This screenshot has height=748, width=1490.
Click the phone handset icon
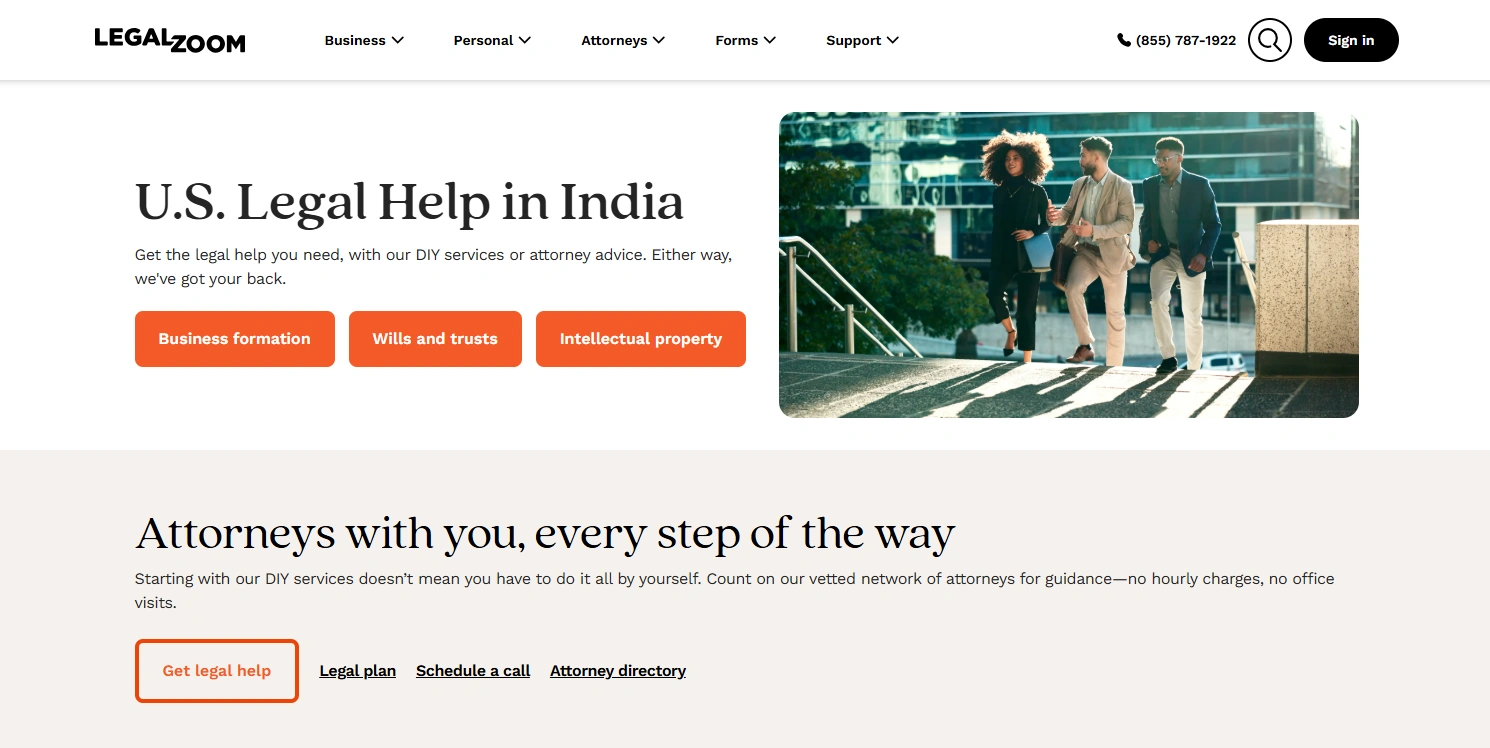pyautogui.click(x=1124, y=40)
